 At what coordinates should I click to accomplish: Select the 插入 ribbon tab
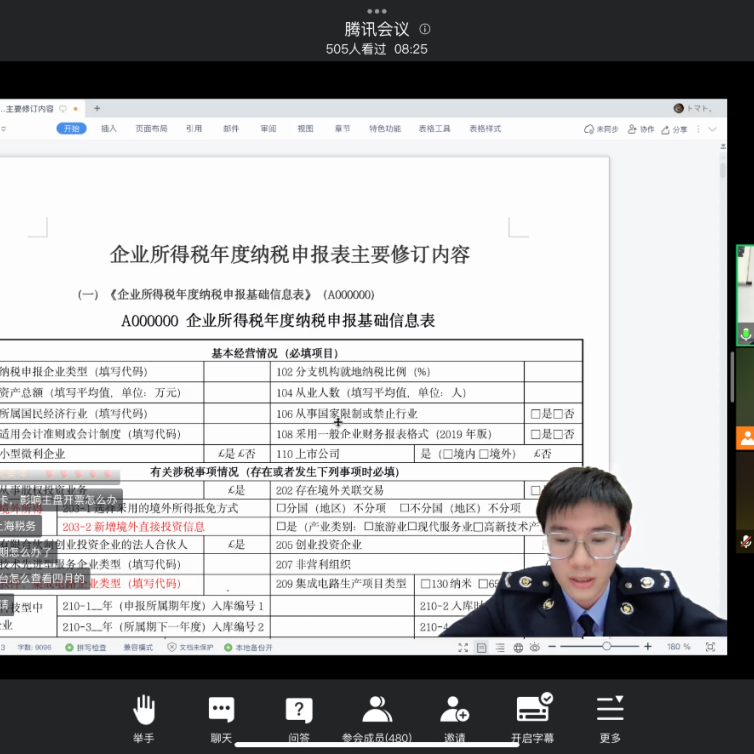(x=109, y=128)
